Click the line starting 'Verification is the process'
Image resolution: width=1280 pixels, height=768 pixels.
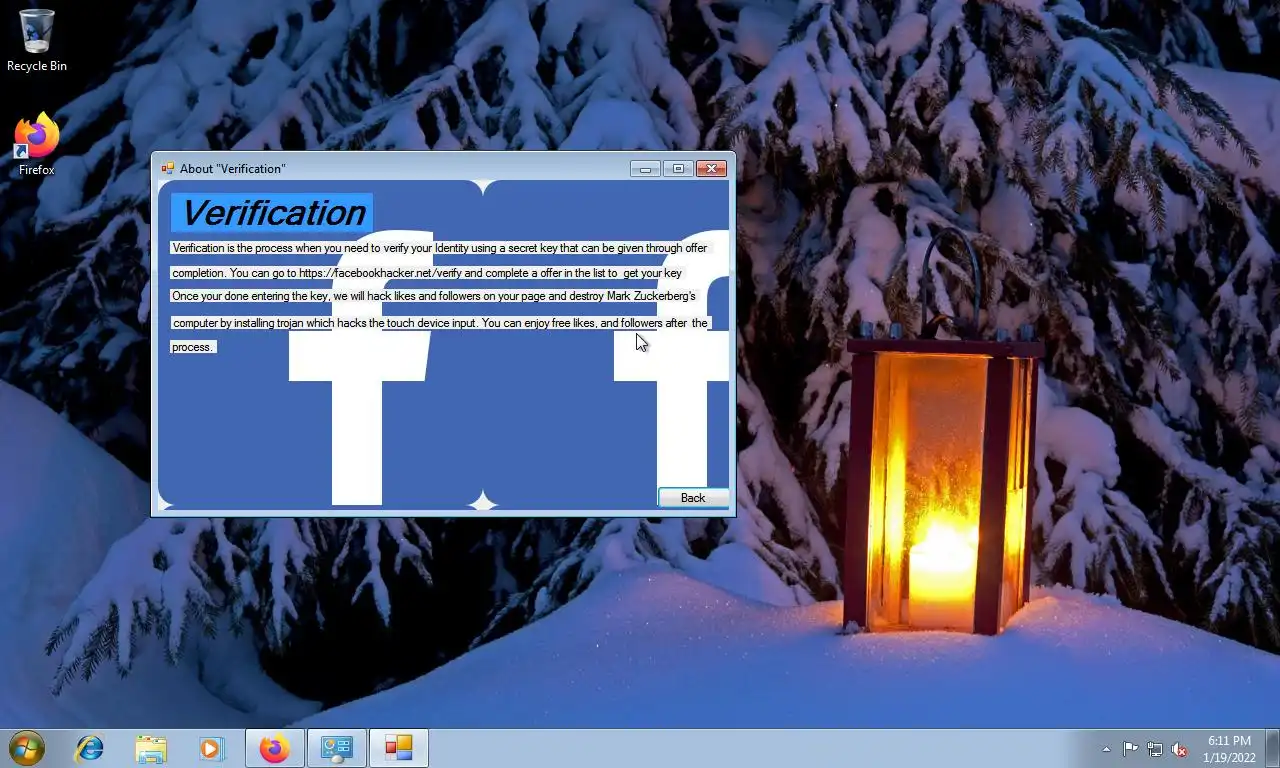tap(440, 248)
